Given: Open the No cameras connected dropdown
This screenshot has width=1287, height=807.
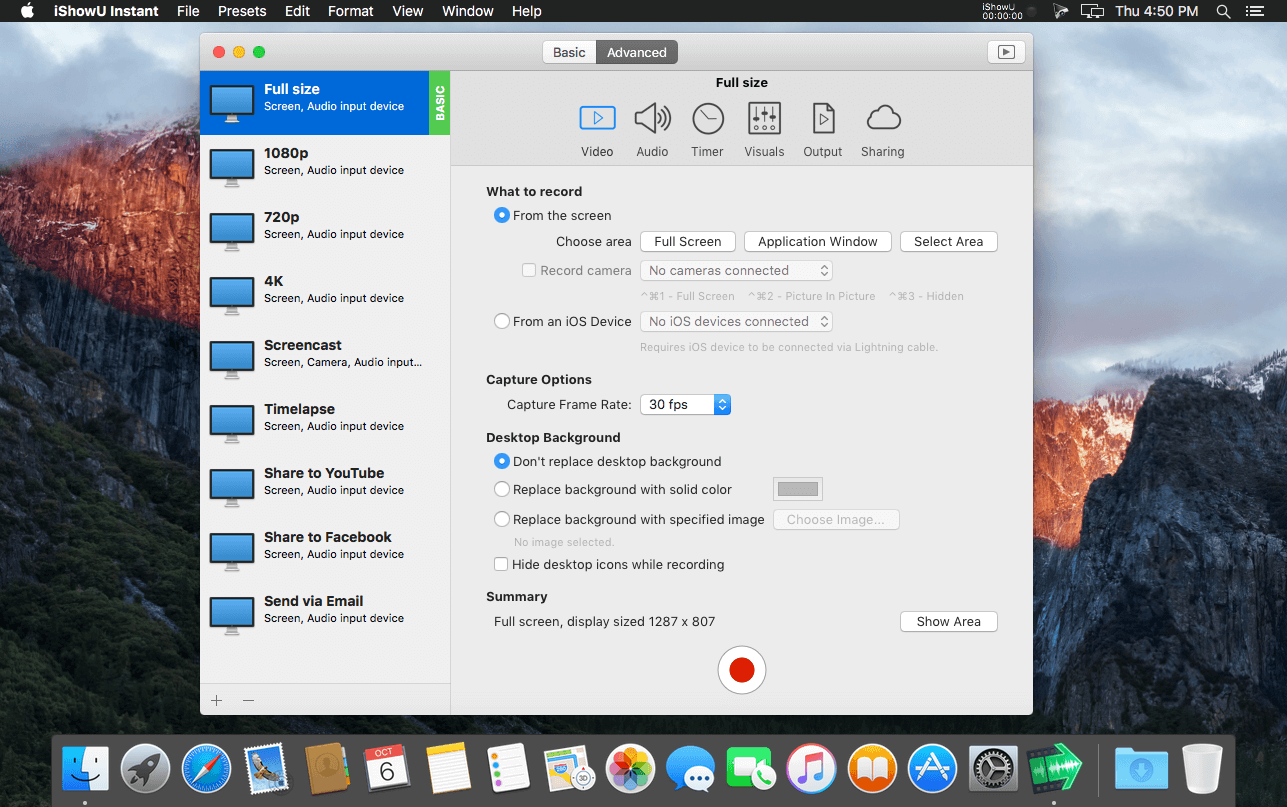Looking at the screenshot, I should tap(736, 271).
